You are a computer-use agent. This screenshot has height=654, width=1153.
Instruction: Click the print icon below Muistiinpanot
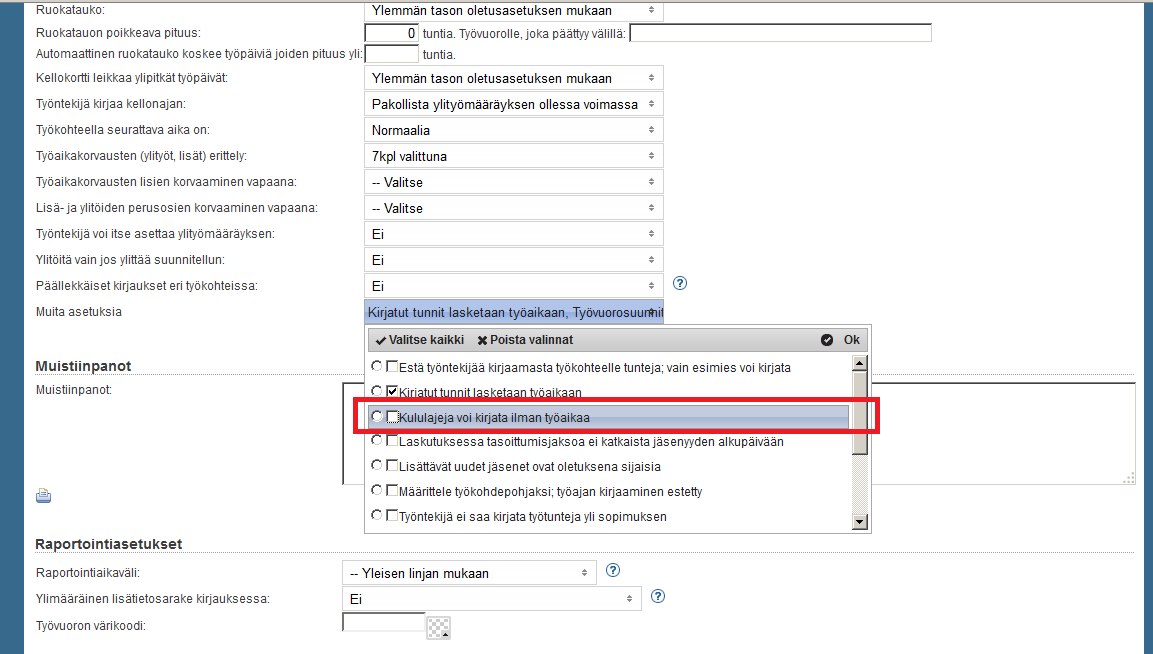(43, 496)
